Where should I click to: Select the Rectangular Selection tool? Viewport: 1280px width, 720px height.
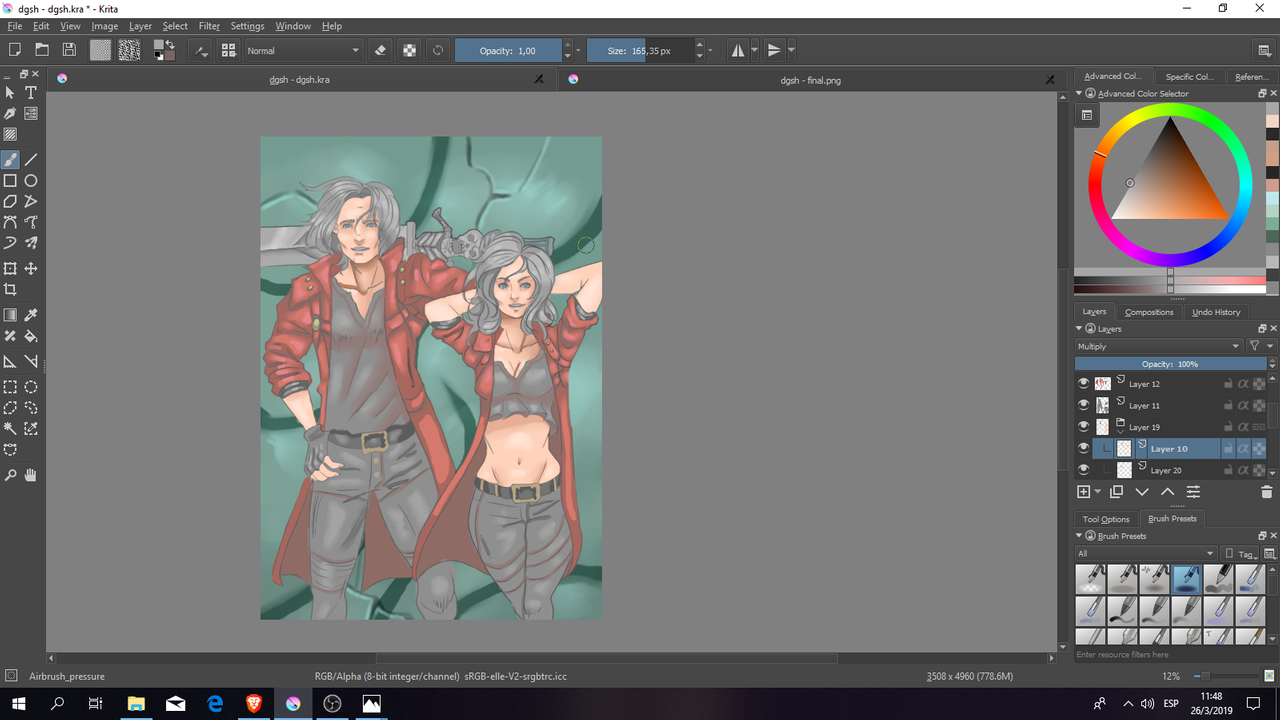click(10, 387)
